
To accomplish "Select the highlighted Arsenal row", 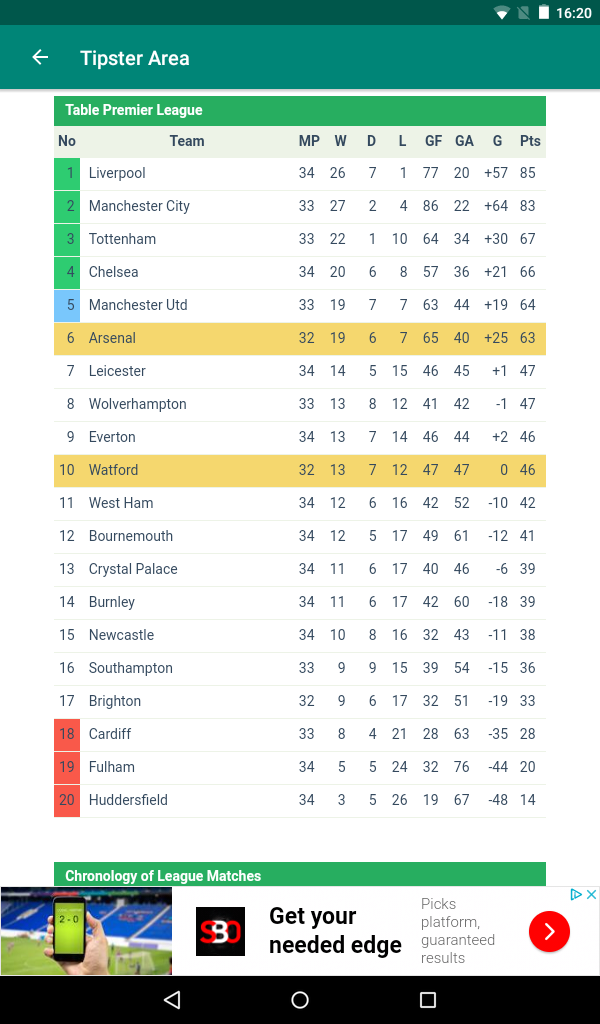I will pyautogui.click(x=300, y=338).
